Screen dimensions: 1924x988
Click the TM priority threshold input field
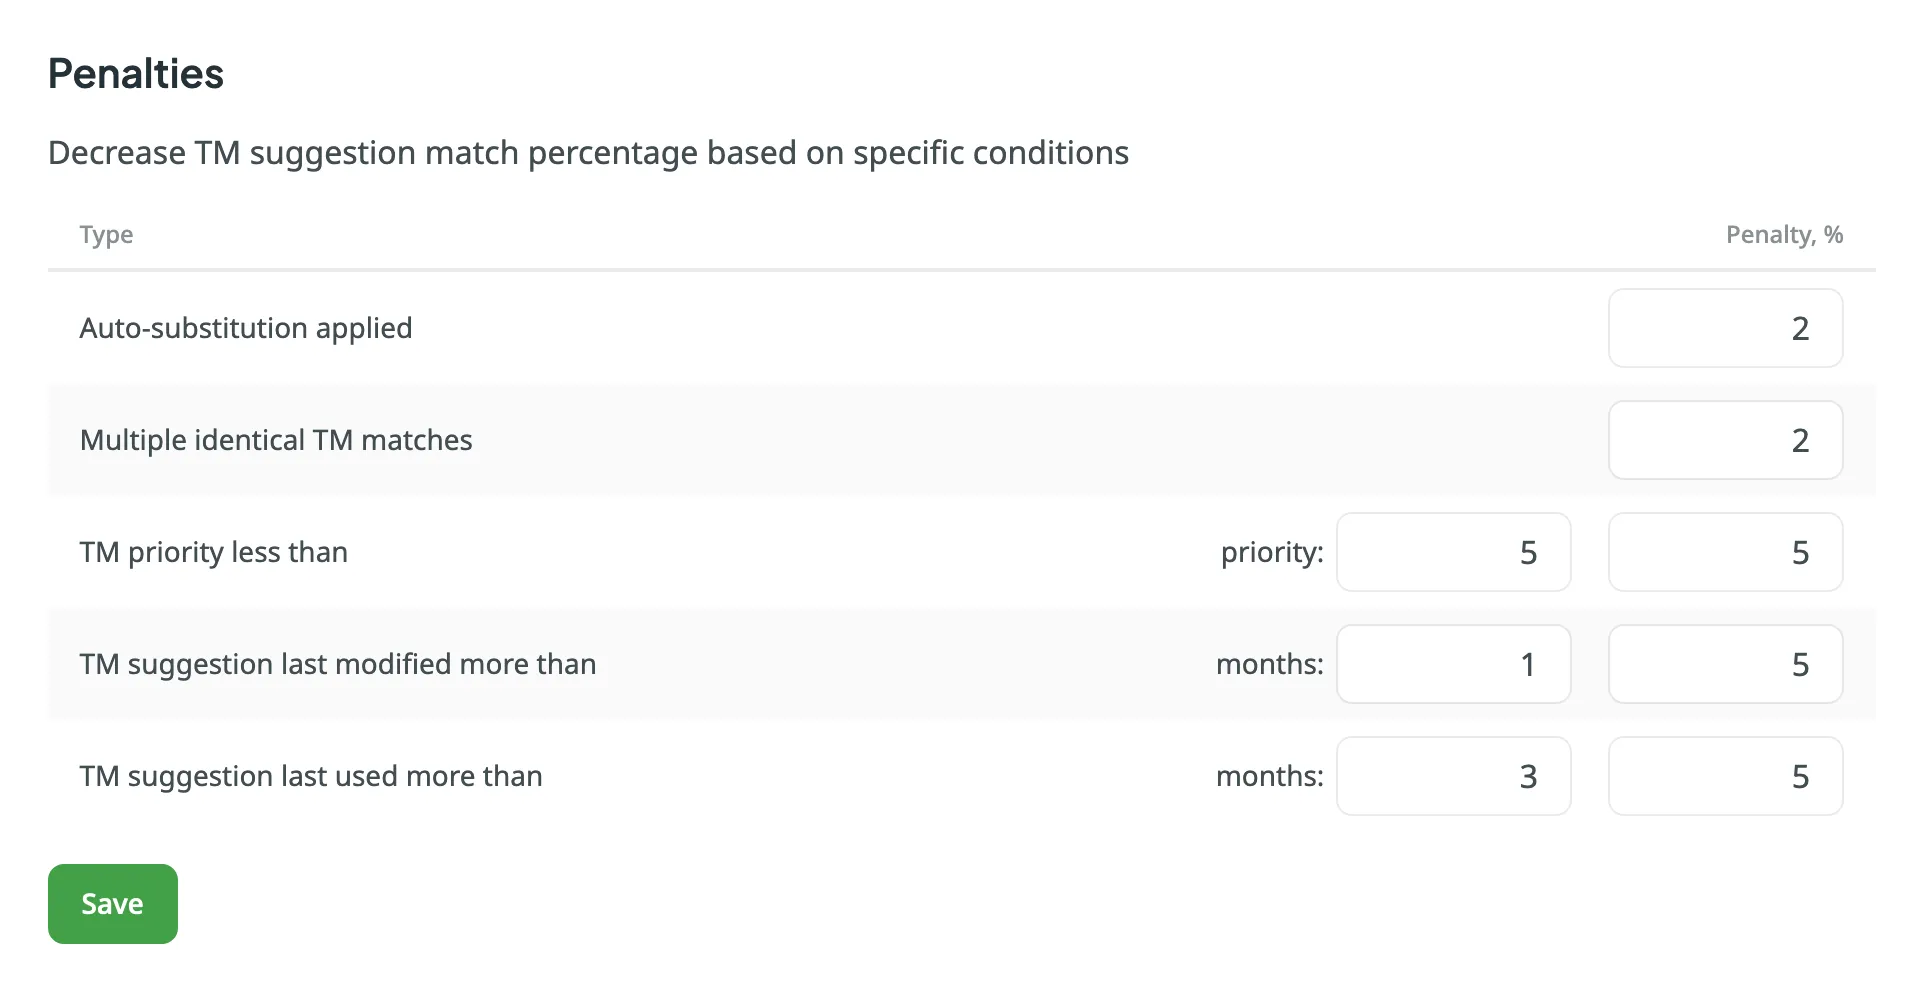click(x=1453, y=552)
